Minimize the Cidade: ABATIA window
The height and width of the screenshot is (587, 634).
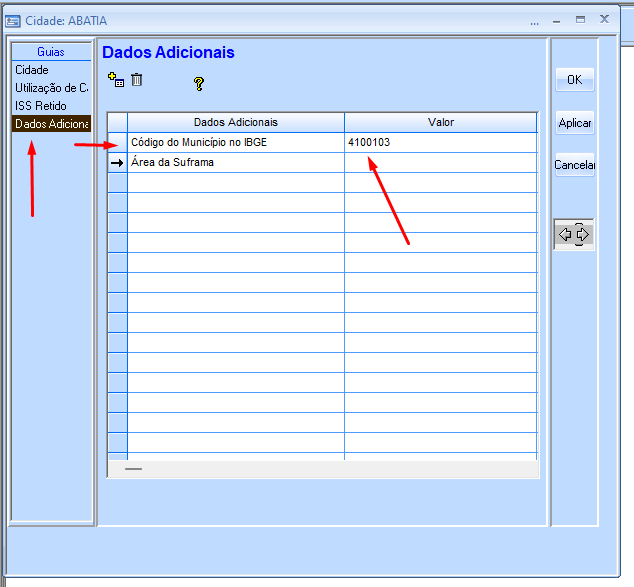coord(557,20)
